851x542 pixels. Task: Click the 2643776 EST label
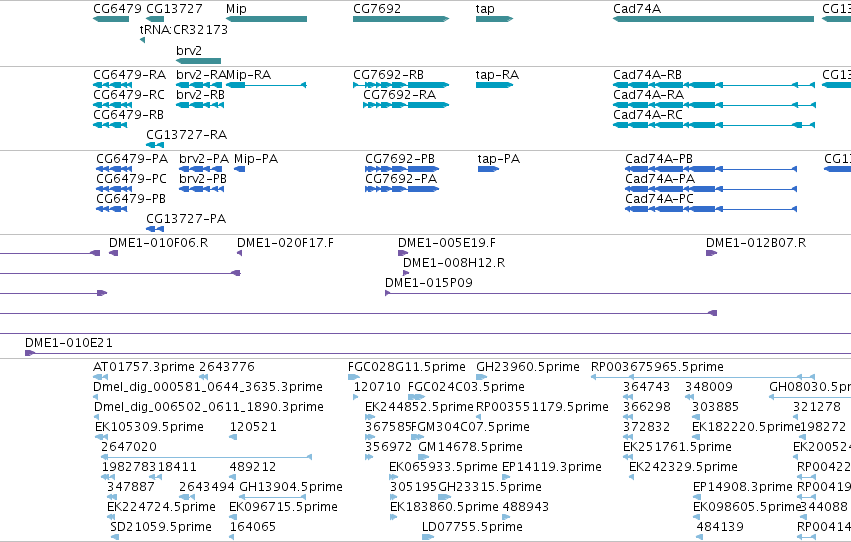coord(227,367)
